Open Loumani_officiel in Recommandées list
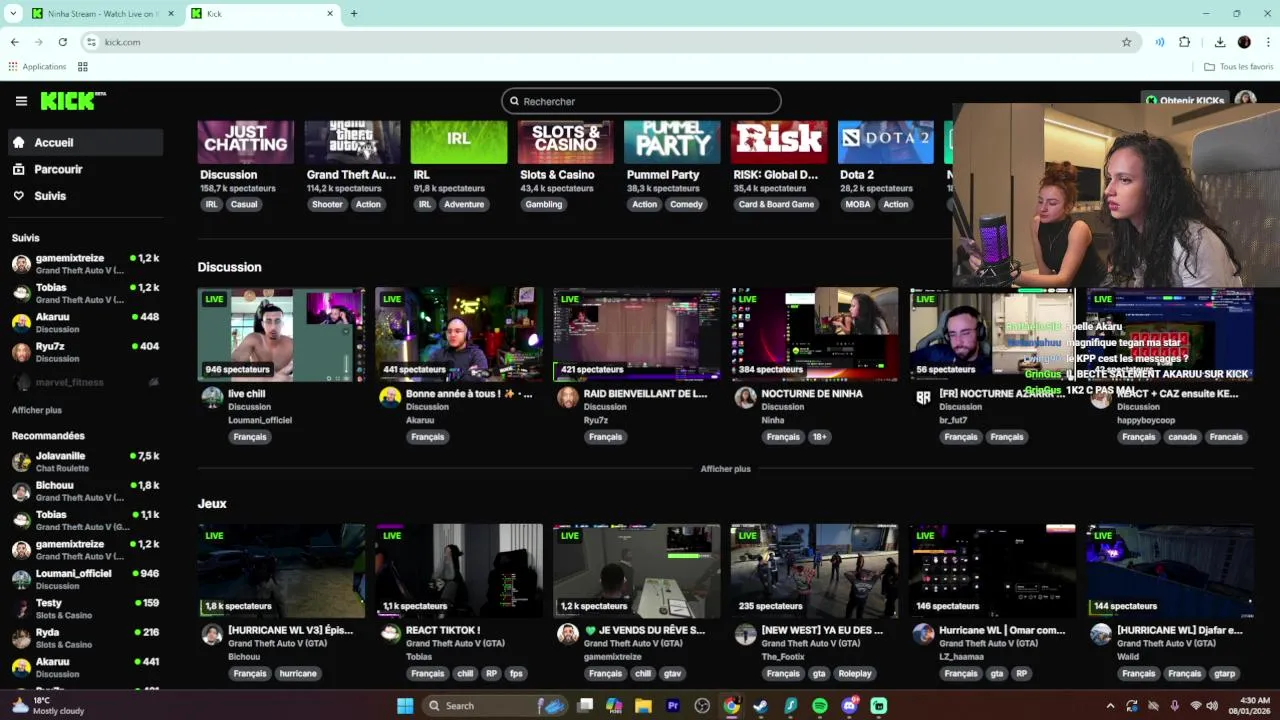Screen dimensions: 1280x720 point(86,579)
